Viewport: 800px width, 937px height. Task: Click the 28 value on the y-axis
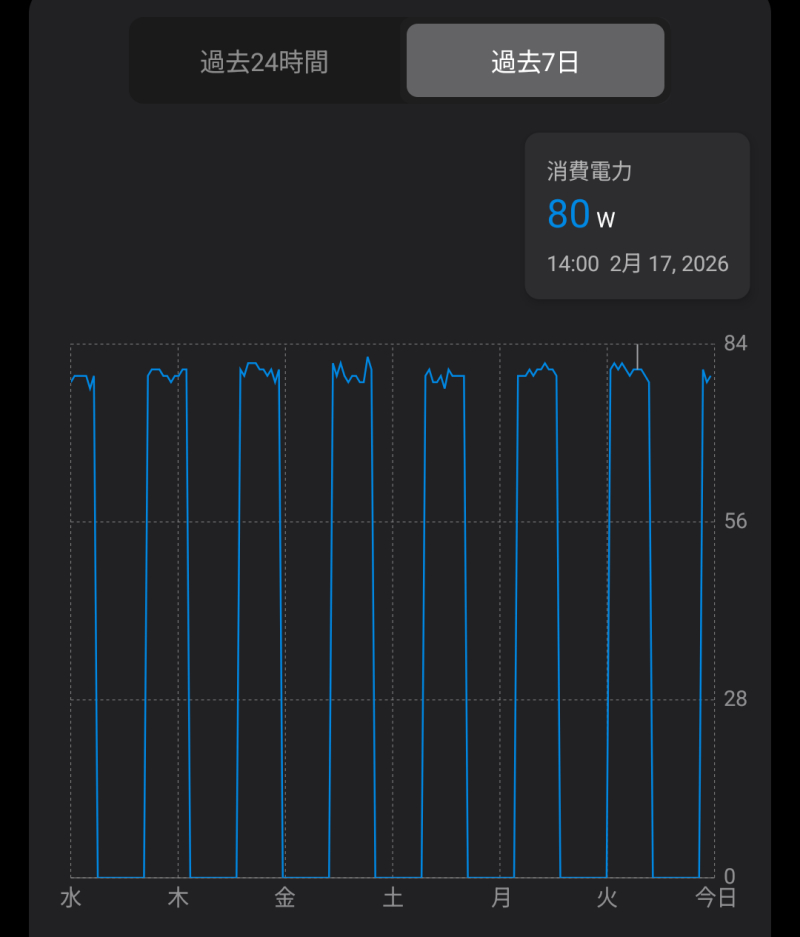[736, 699]
